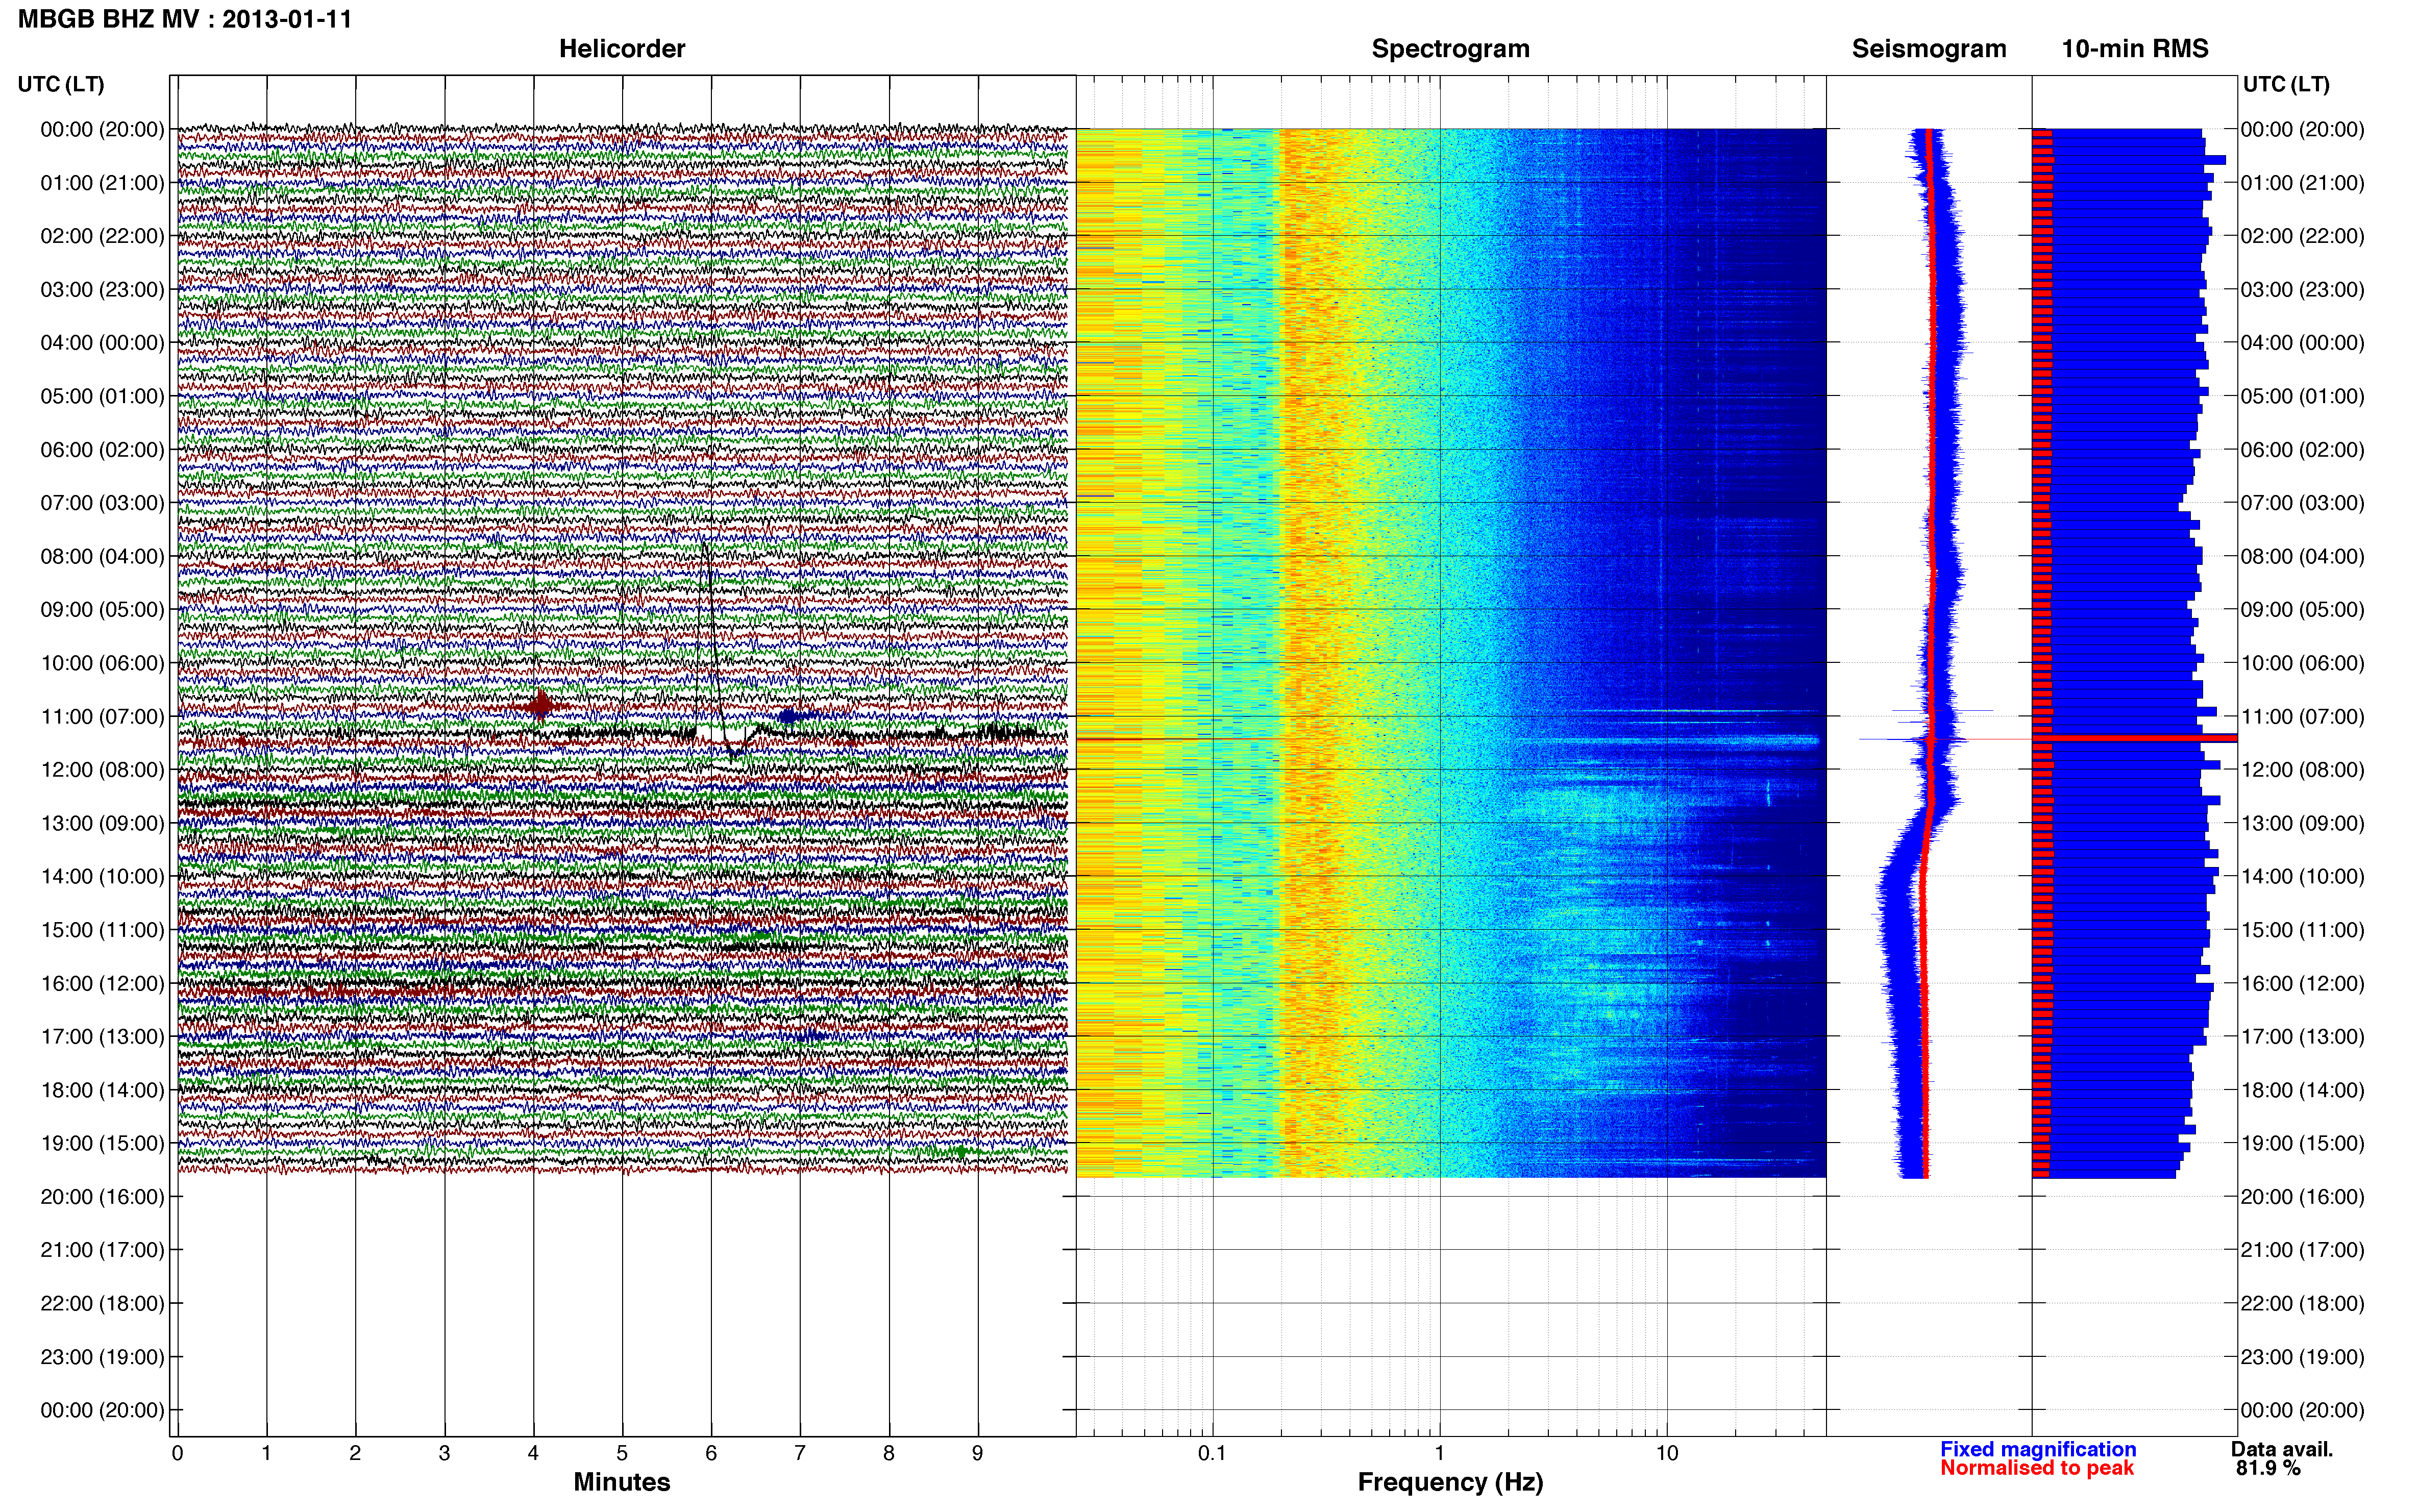Click left time label '01:00 (21:00)'

(x=102, y=183)
